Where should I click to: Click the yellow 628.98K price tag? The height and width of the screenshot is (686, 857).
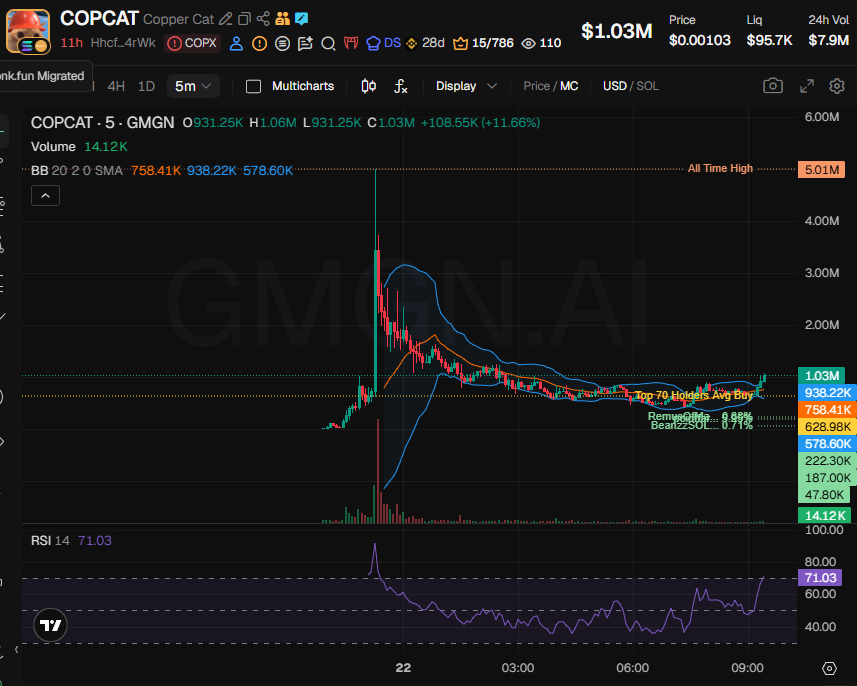(827, 426)
